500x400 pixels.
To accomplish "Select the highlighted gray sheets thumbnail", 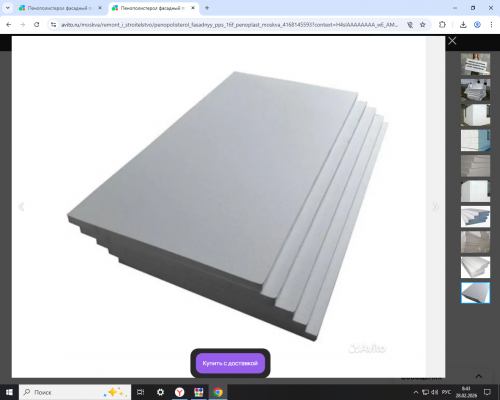I will coord(475,293).
